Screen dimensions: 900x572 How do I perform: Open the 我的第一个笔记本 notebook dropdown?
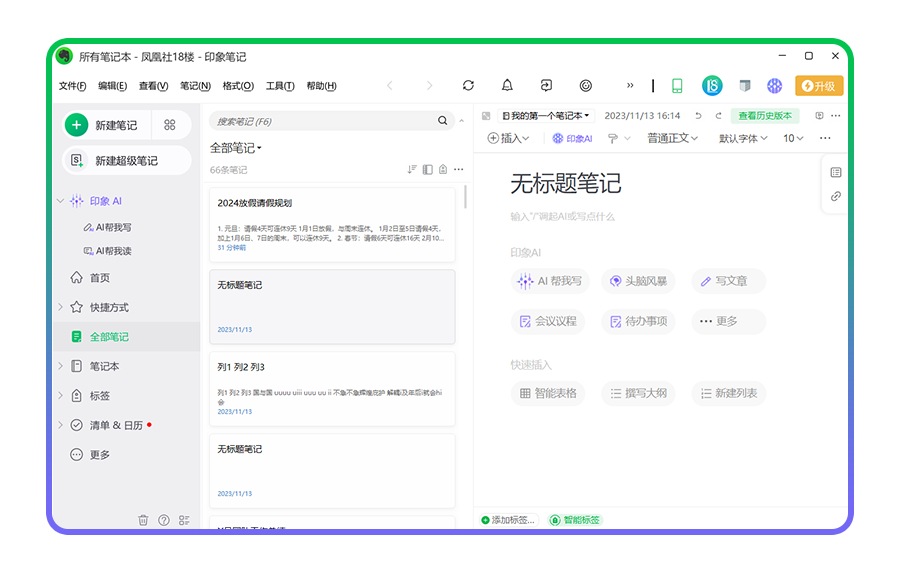546,116
